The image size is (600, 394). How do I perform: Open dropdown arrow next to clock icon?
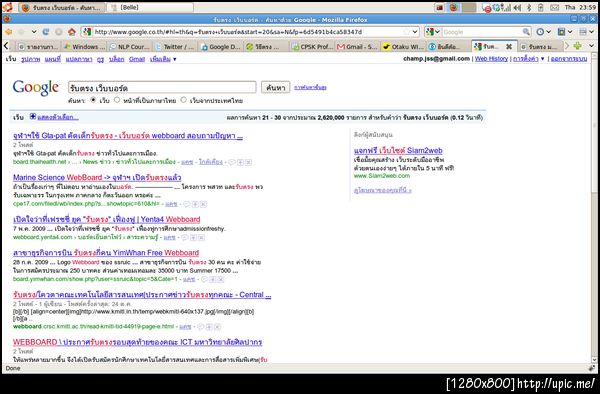coord(548,32)
